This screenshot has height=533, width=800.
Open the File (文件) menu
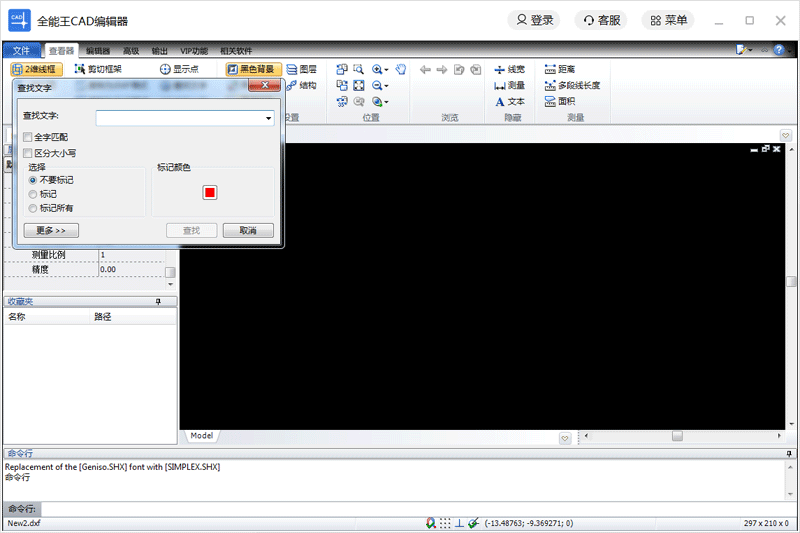click(x=22, y=50)
